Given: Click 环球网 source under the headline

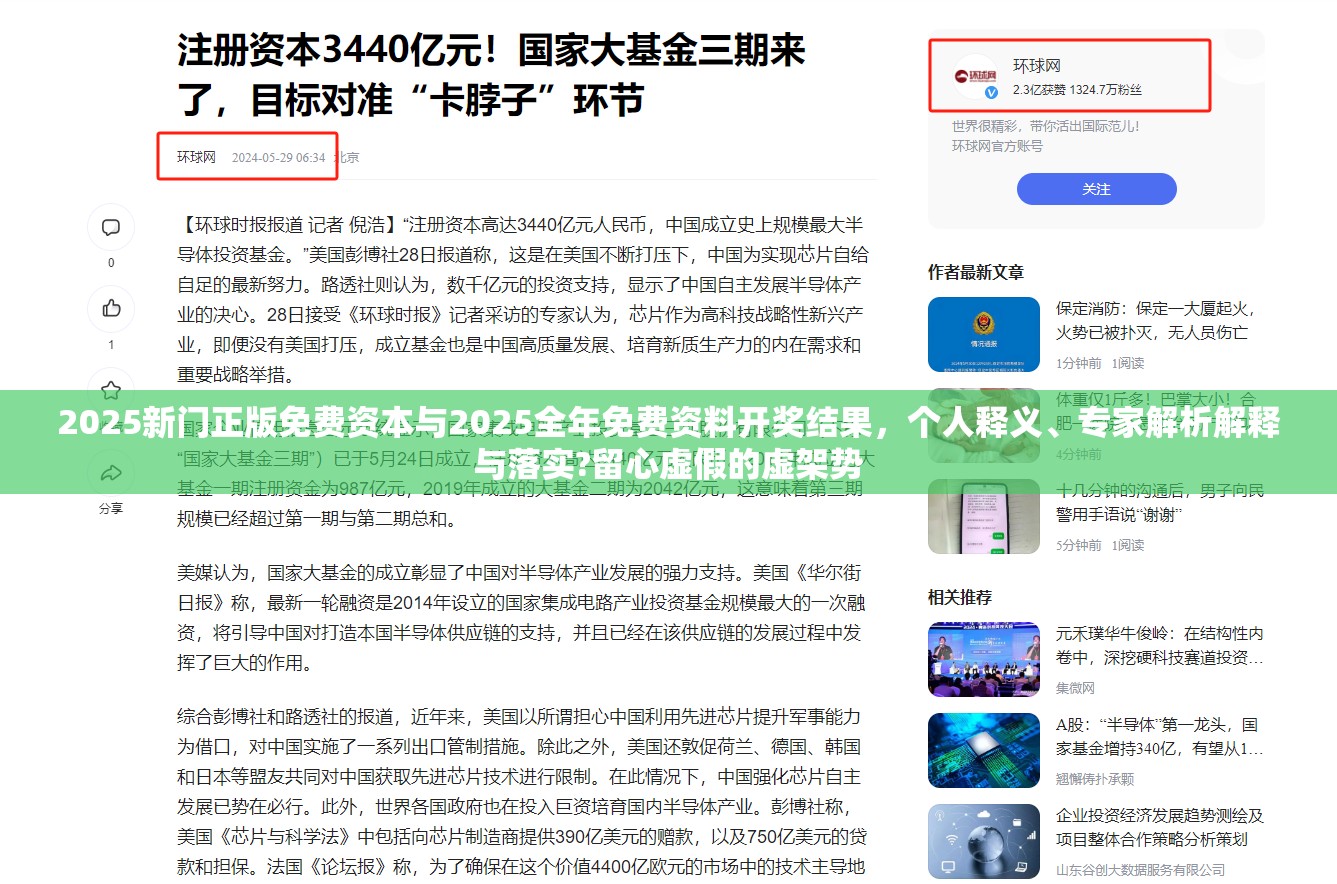Looking at the screenshot, I should point(197,157).
